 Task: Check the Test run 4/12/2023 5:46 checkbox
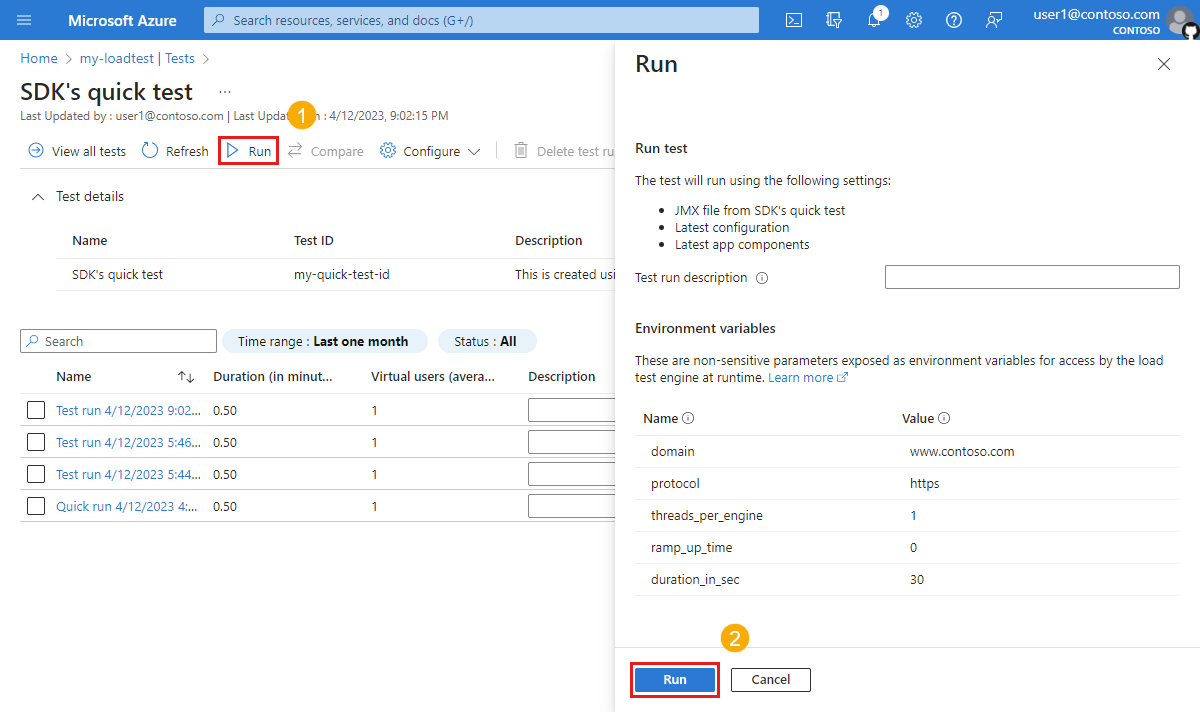35,441
